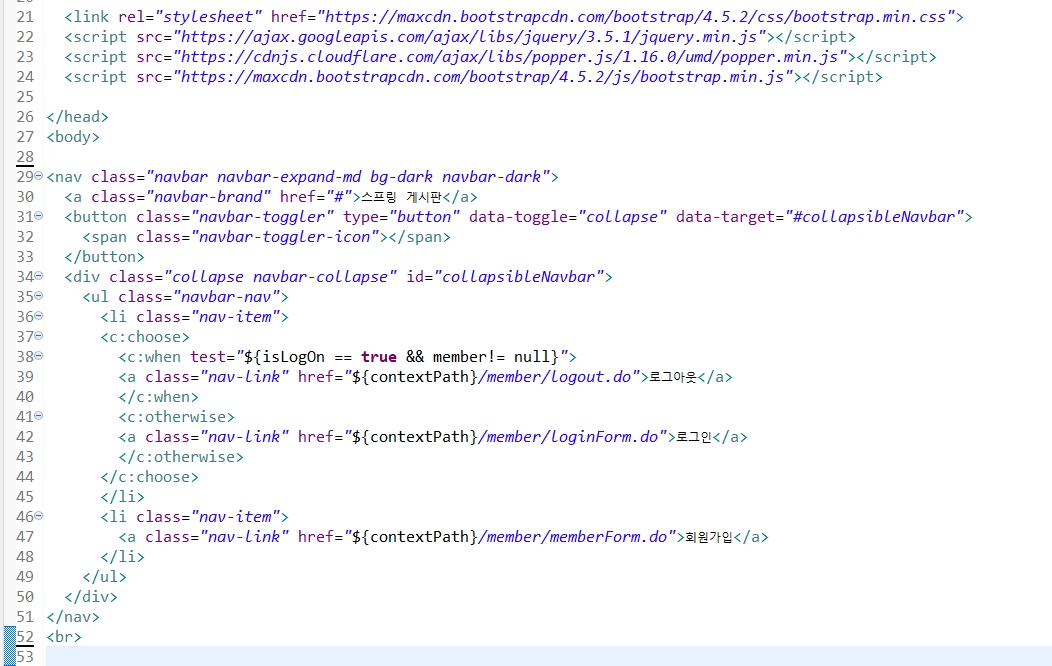Image resolution: width=1052 pixels, height=666 pixels.
Task: Click the /member/logout.do href
Action: pos(556,377)
